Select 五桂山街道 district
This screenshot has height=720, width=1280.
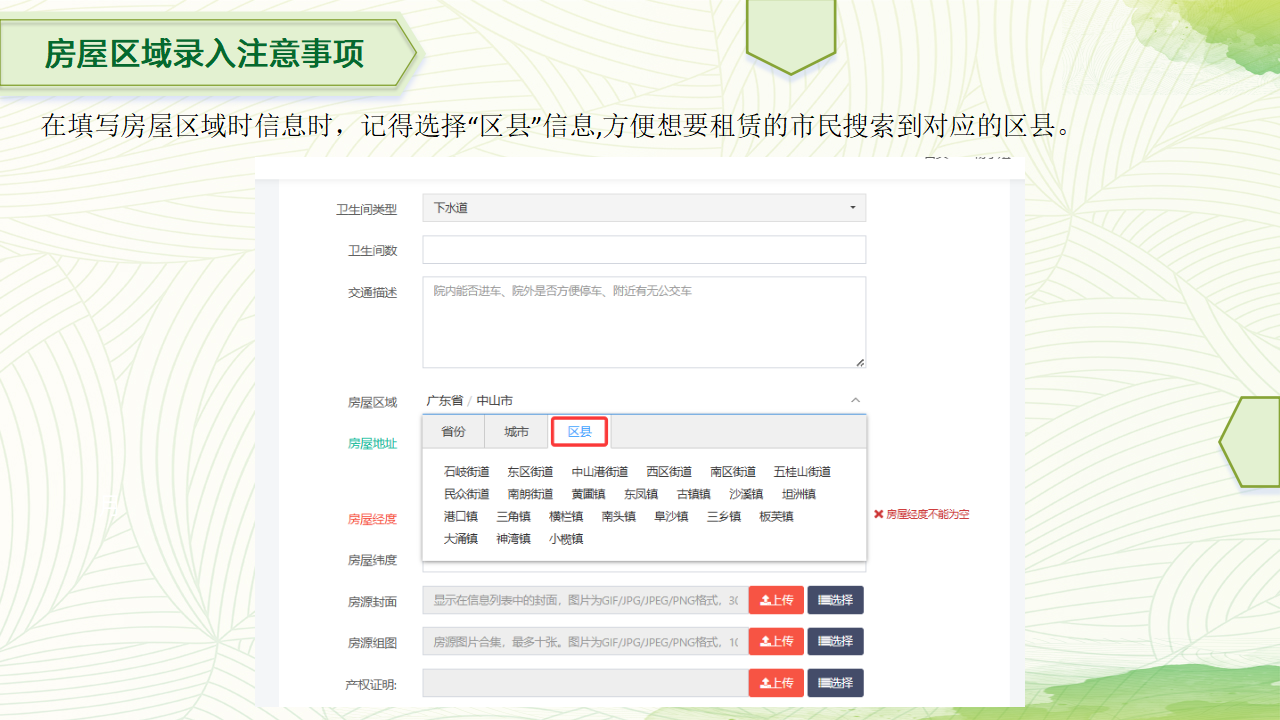point(802,472)
